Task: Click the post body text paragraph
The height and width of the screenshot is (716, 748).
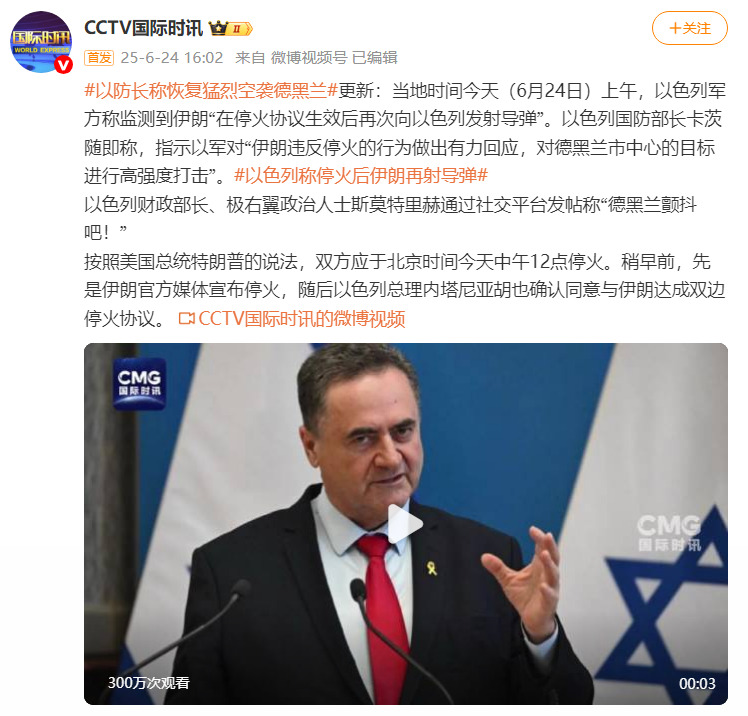Action: (405, 205)
